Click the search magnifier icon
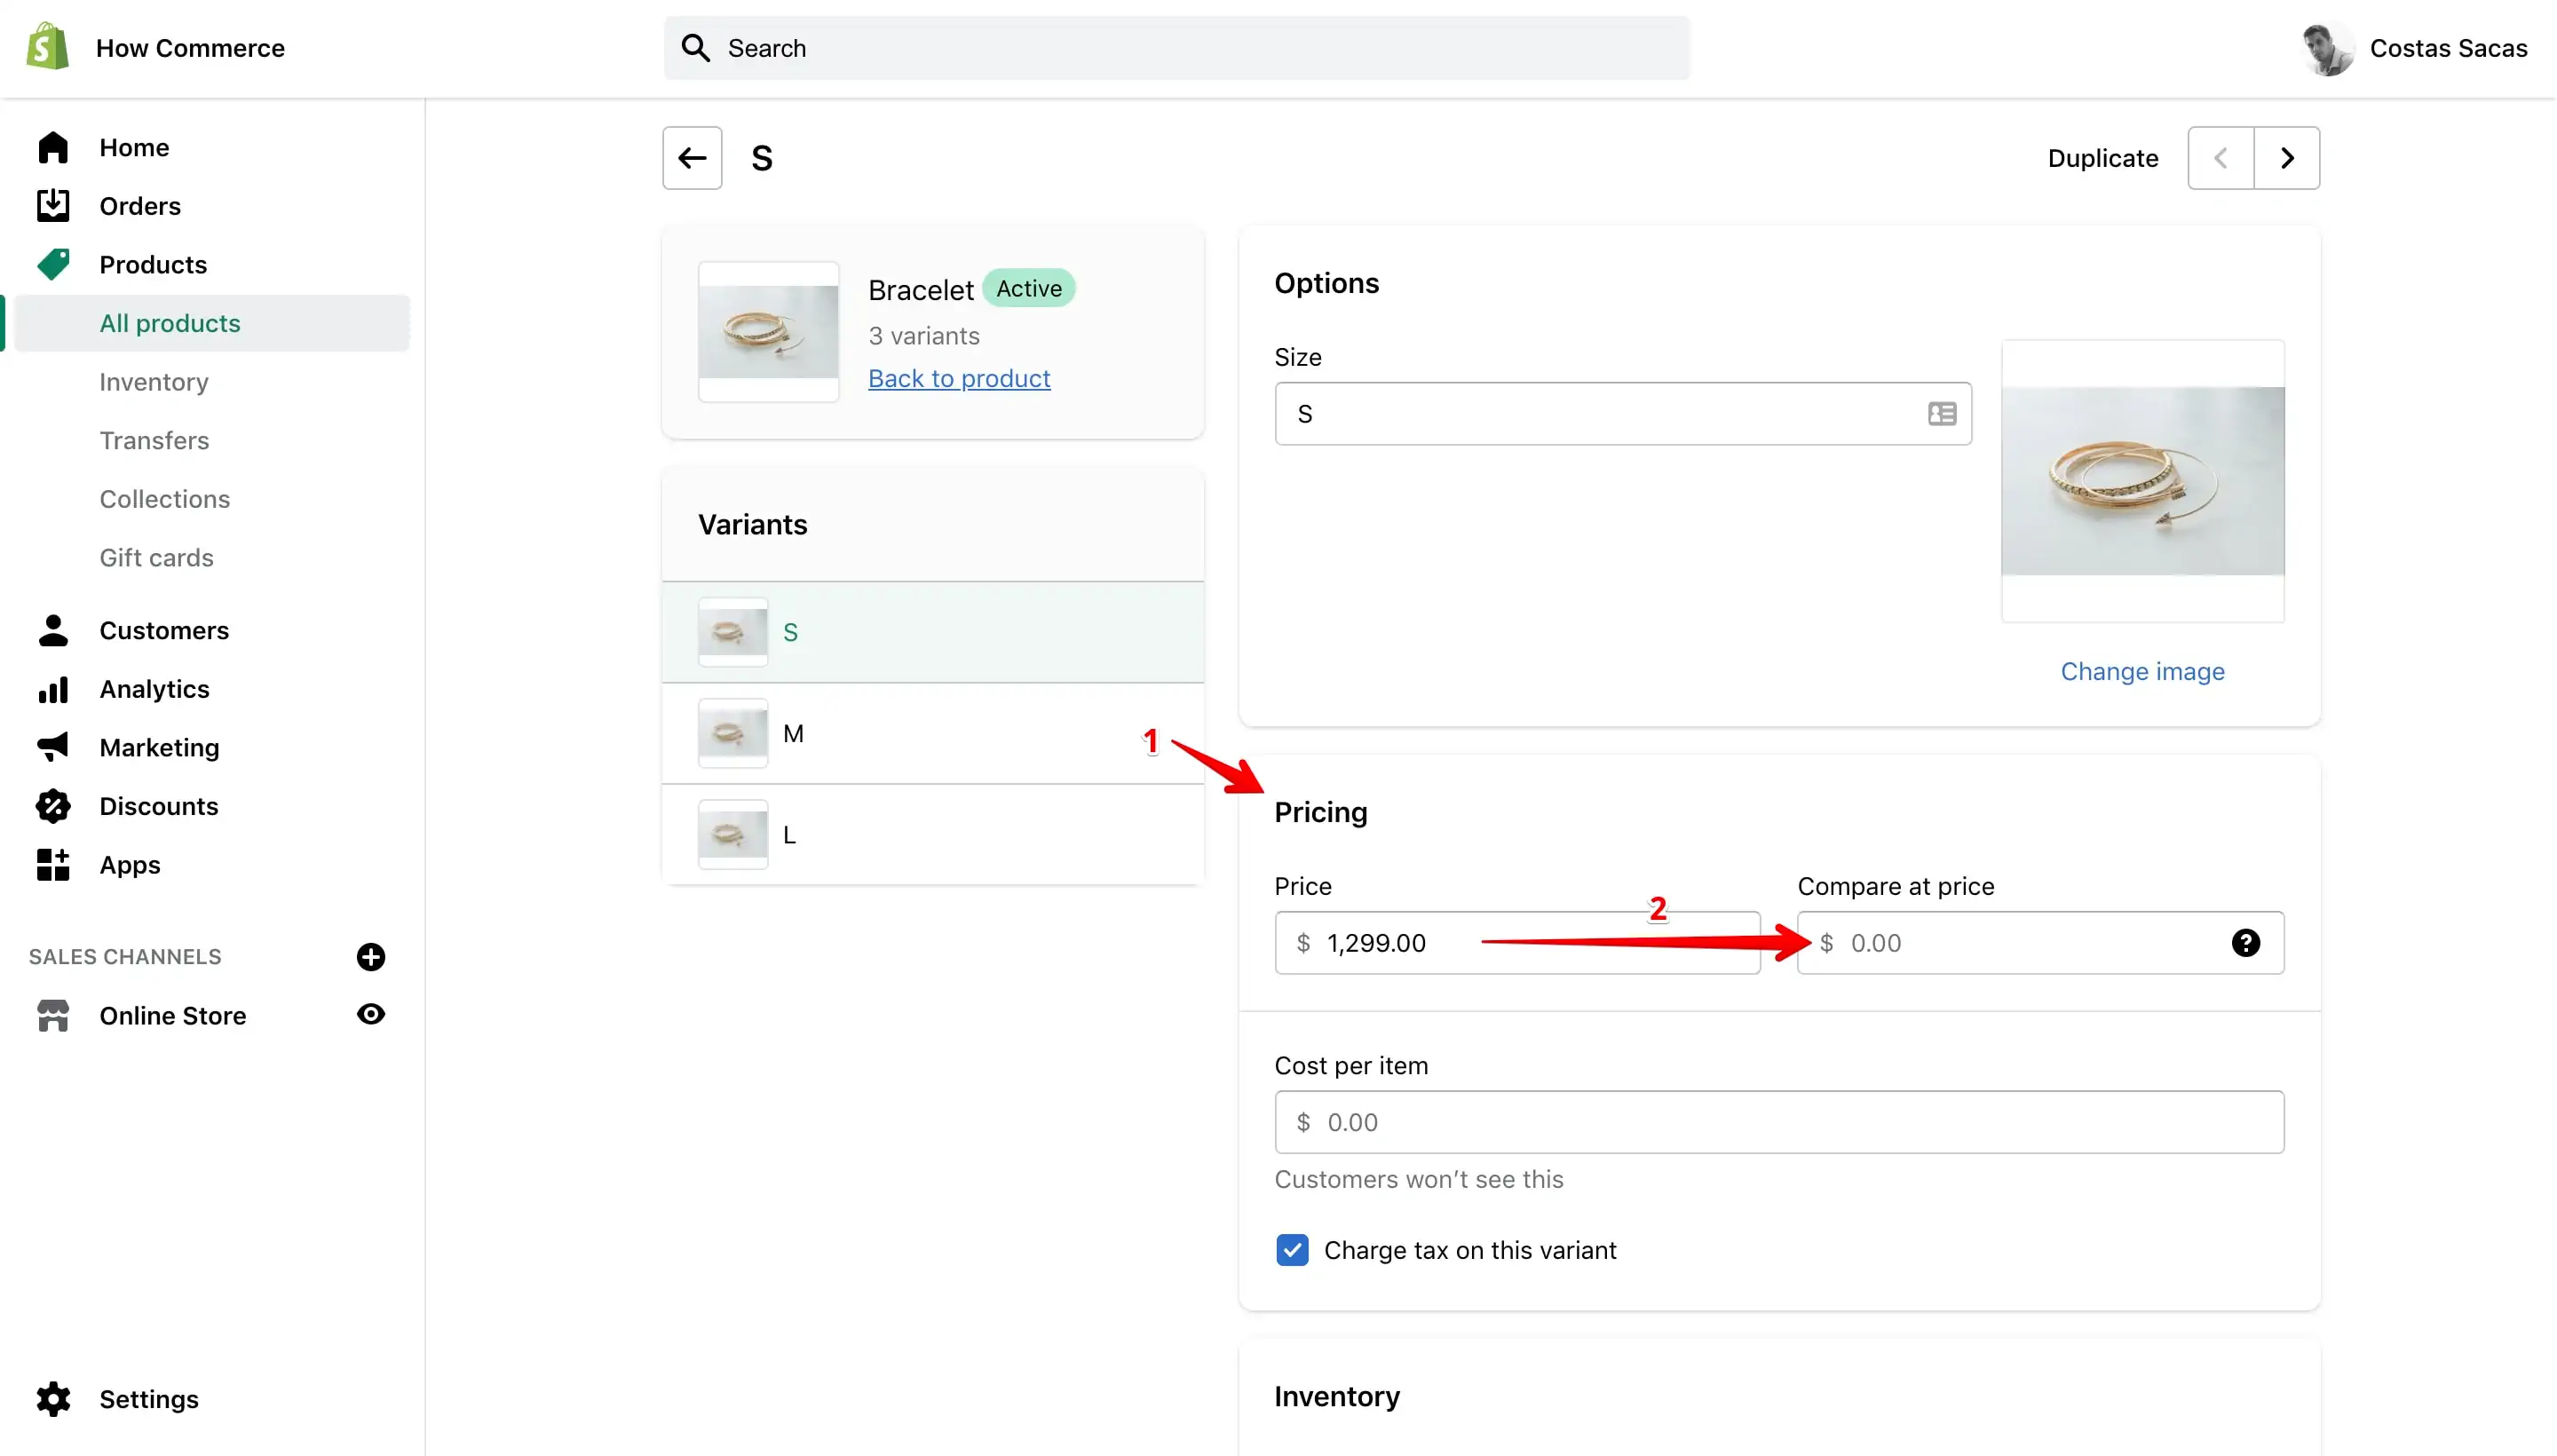This screenshot has height=1456, width=2557. click(x=695, y=48)
